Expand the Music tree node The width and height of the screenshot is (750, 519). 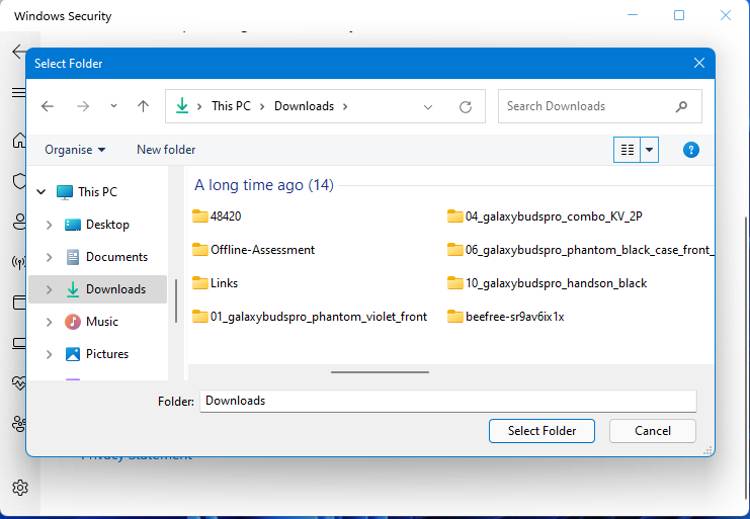click(49, 322)
